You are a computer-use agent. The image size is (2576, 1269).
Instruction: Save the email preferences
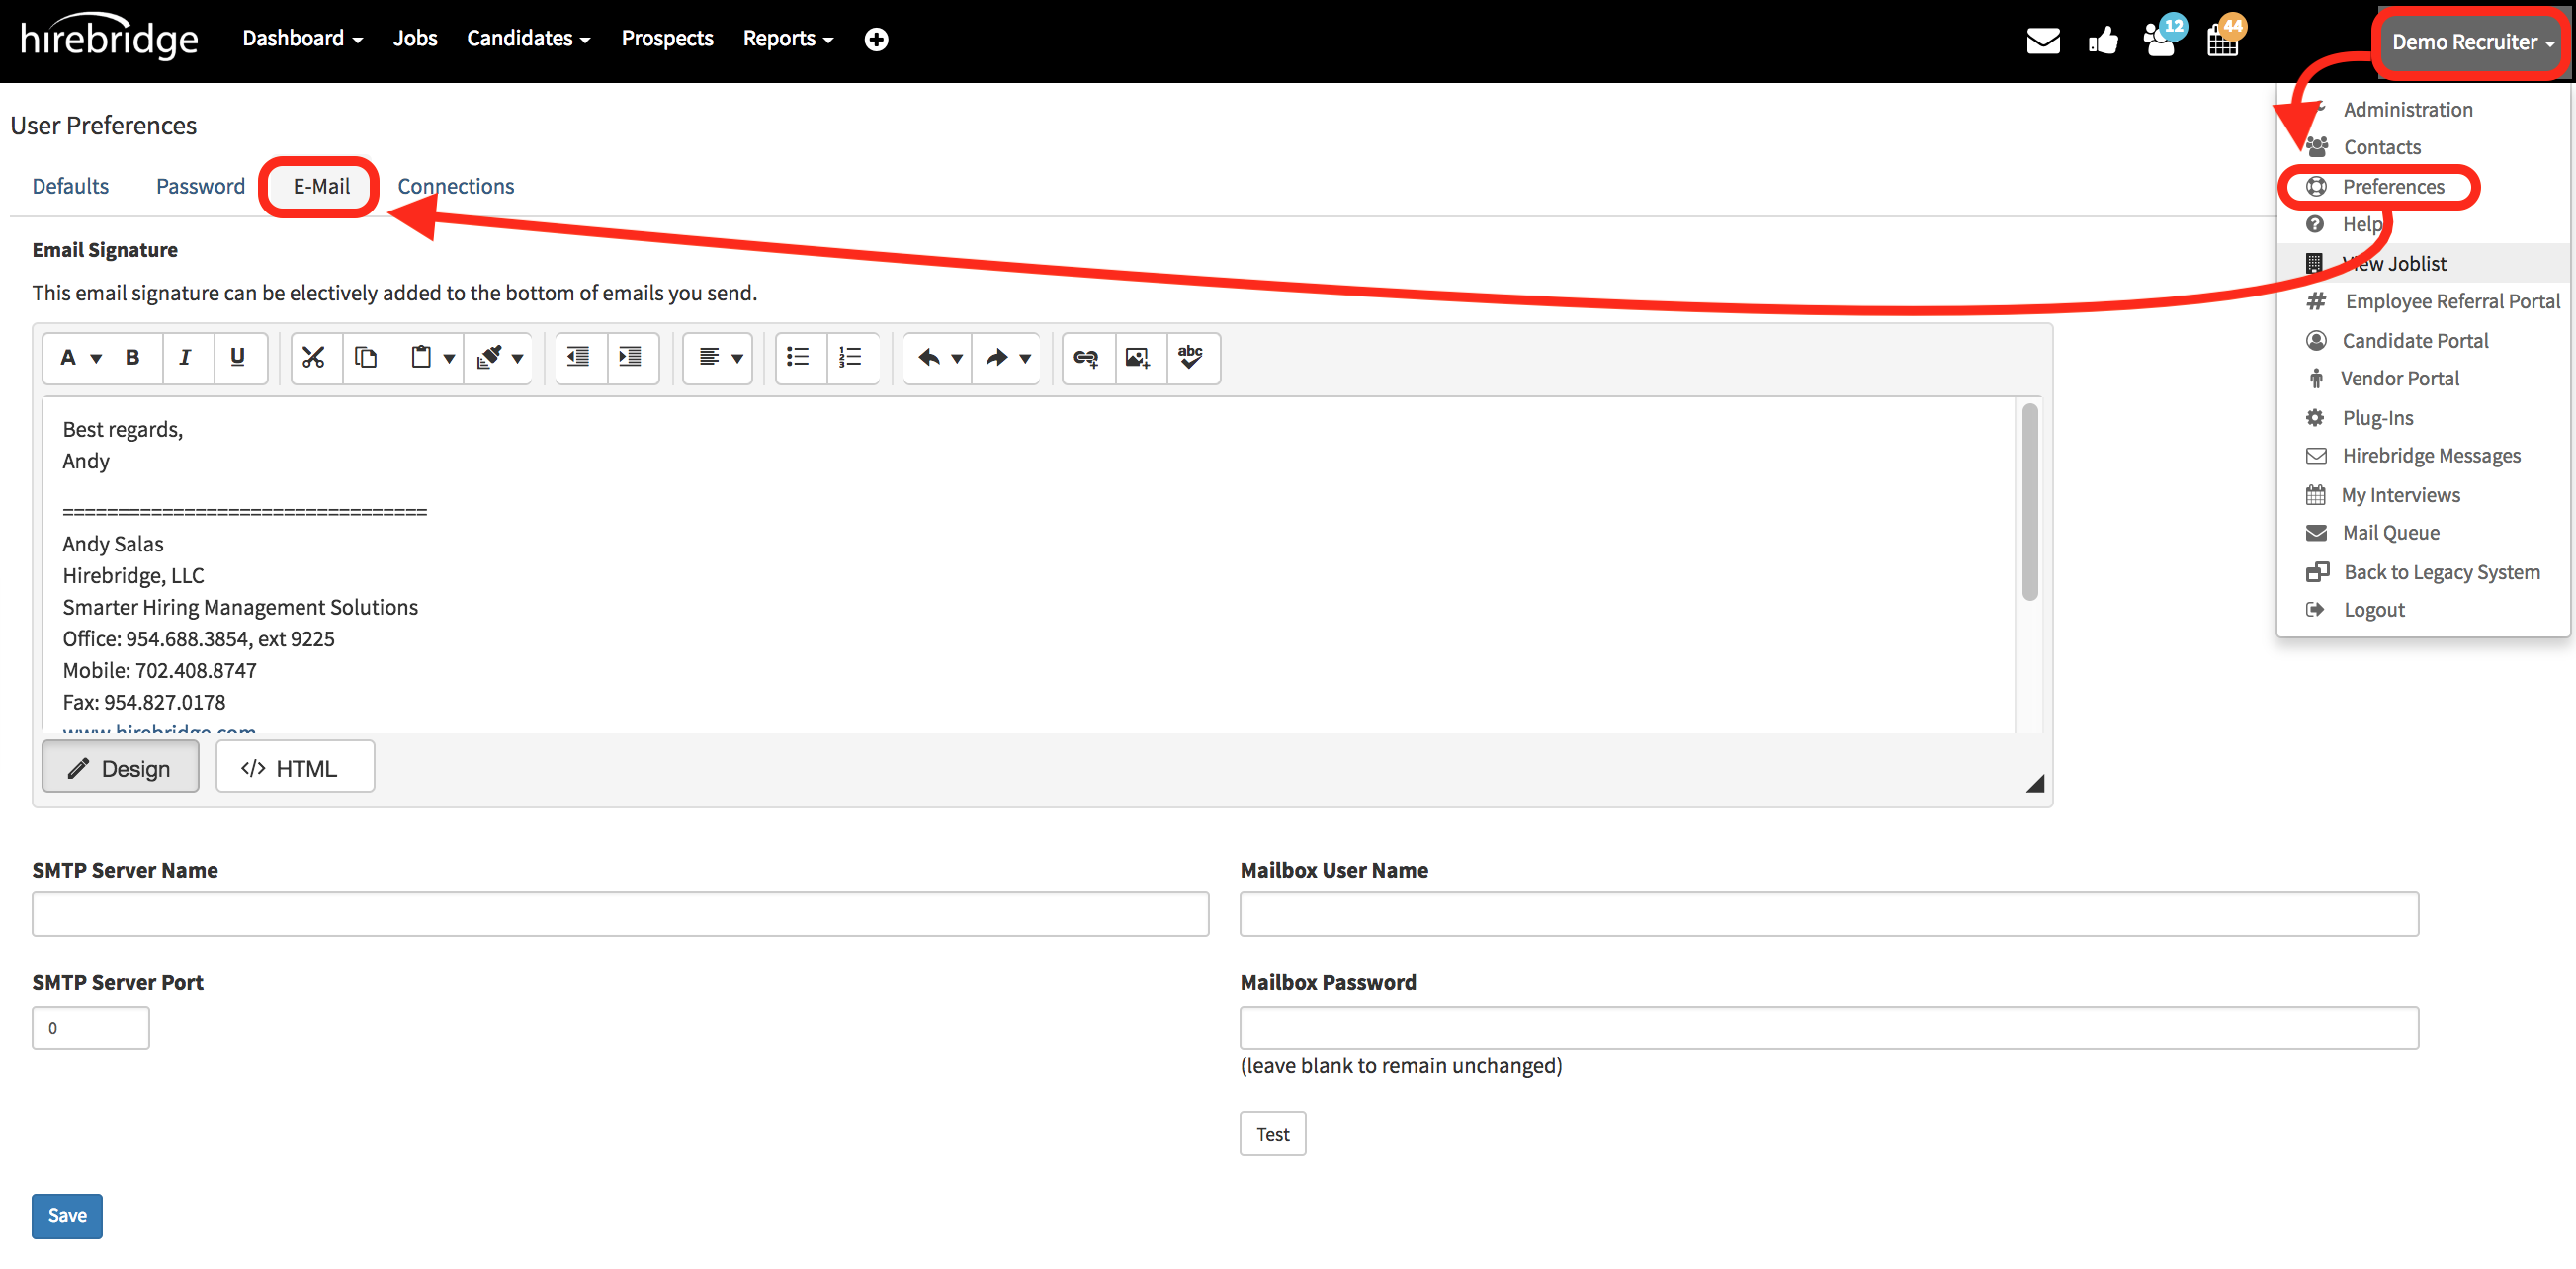66,1216
